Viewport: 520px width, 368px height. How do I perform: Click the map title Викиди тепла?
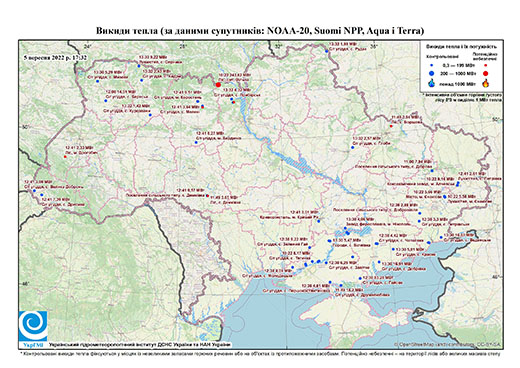point(260,31)
